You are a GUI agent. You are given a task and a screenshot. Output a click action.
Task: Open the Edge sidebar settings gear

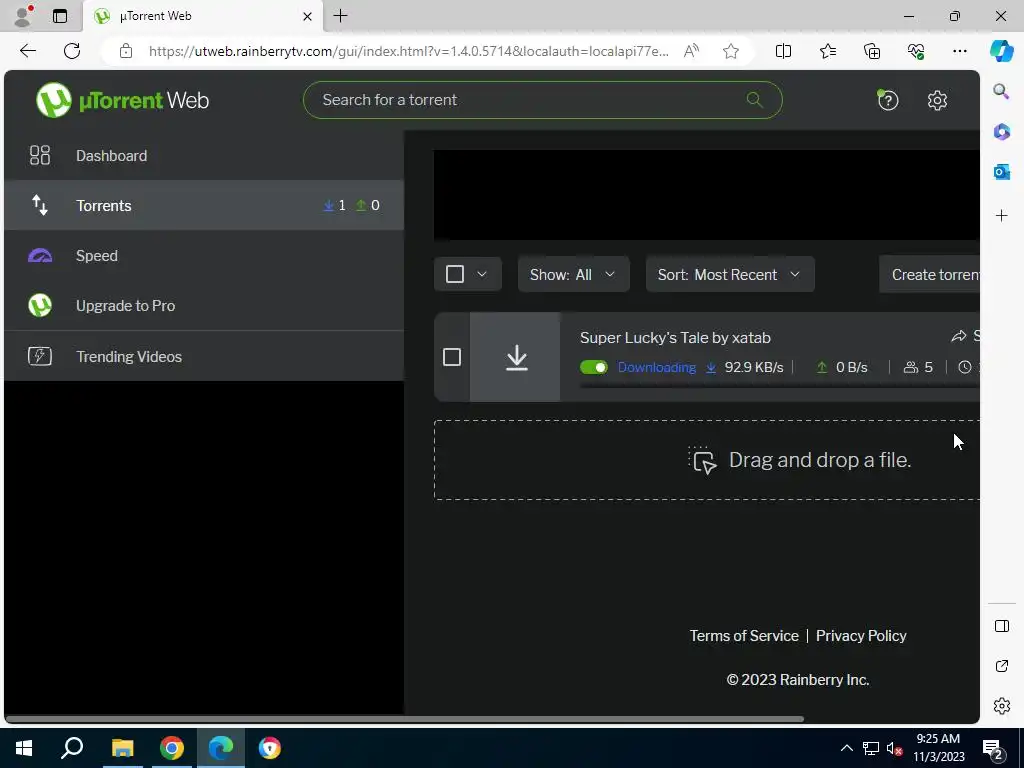click(x=1002, y=706)
